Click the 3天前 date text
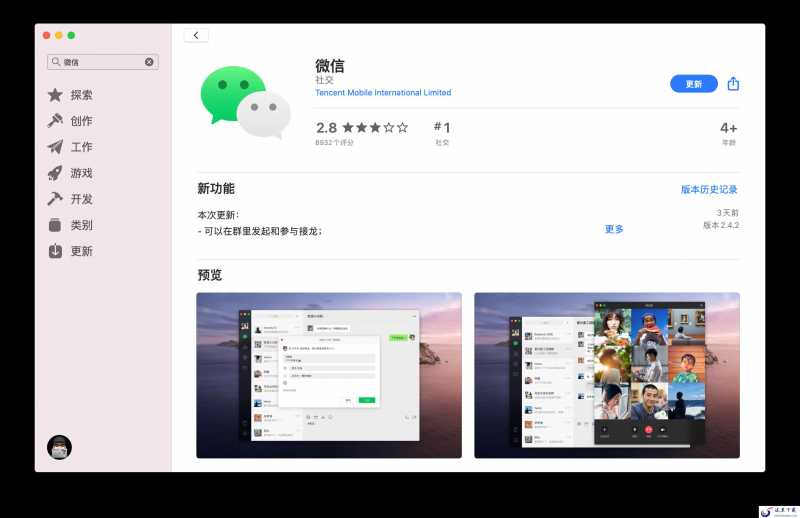The image size is (800, 518). pyautogui.click(x=727, y=212)
